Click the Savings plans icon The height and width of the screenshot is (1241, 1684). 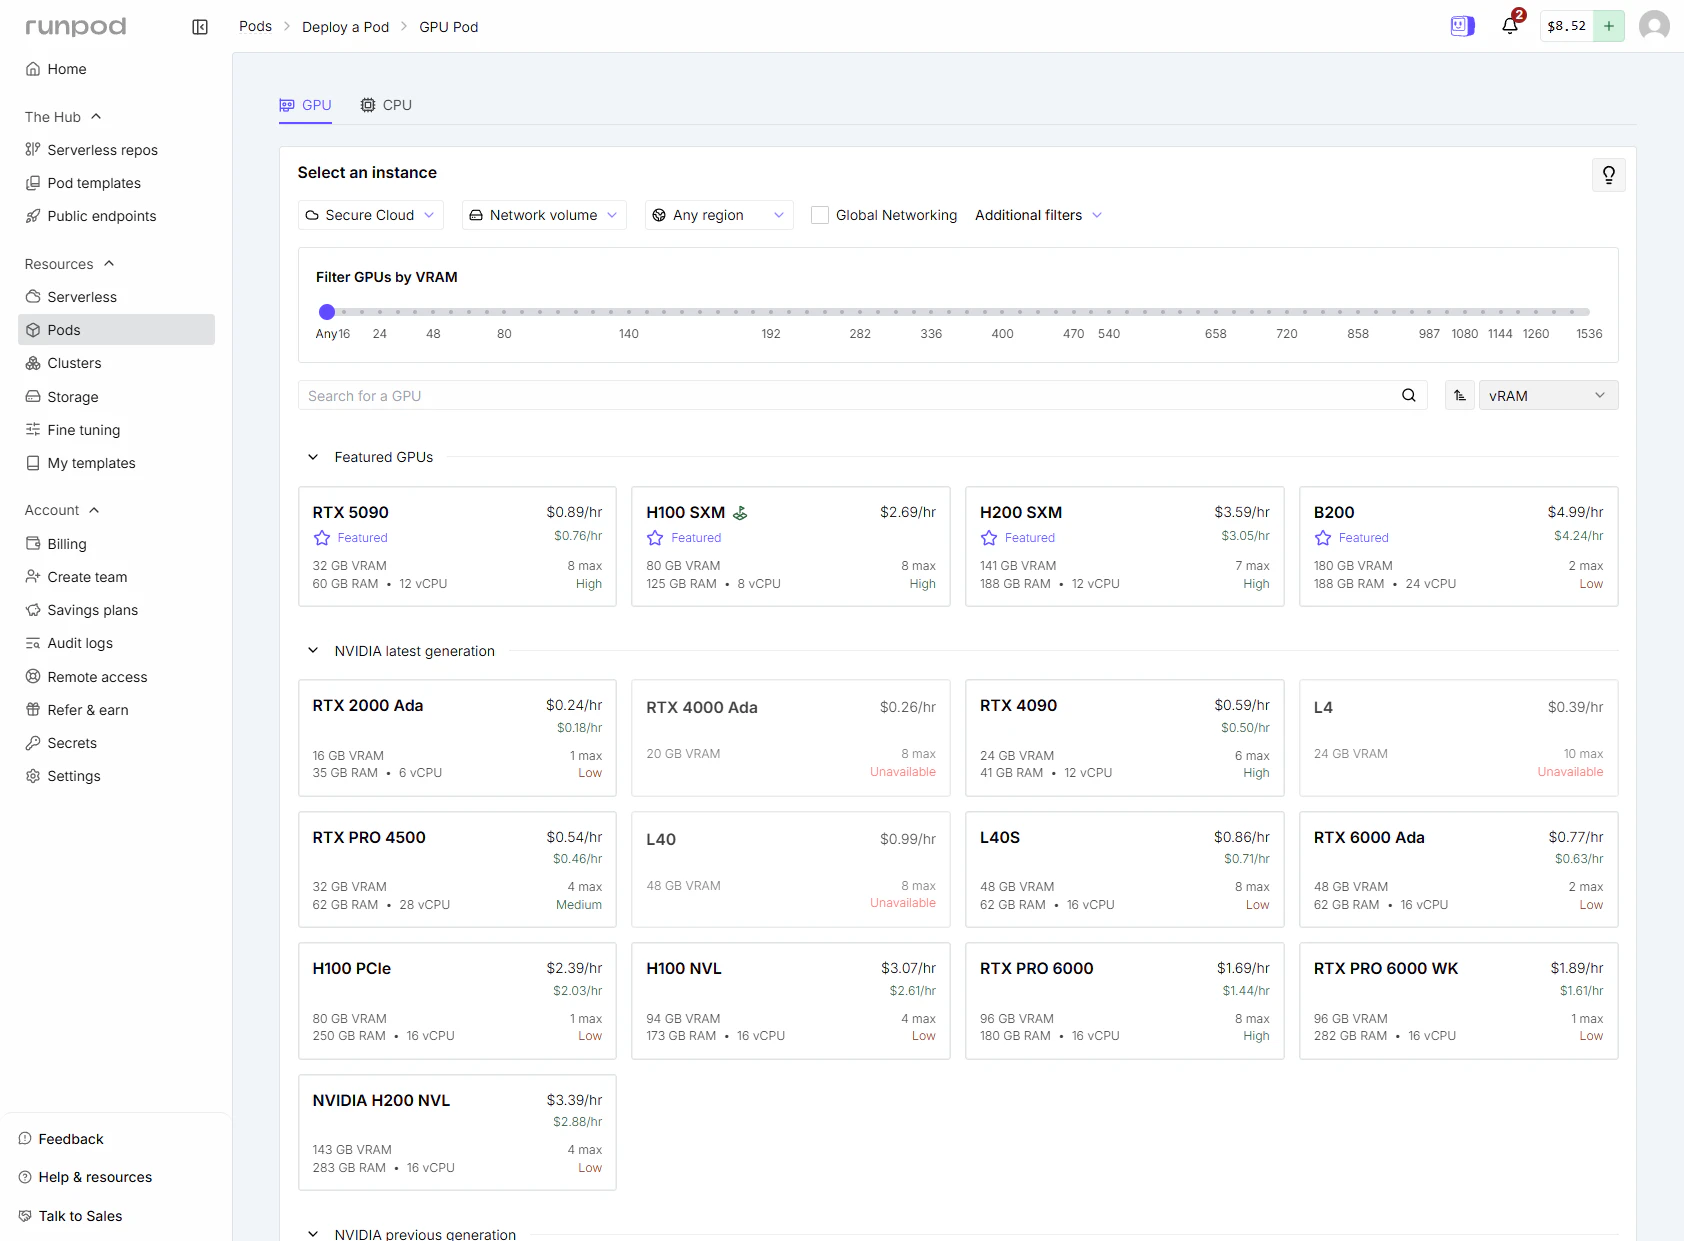[33, 610]
